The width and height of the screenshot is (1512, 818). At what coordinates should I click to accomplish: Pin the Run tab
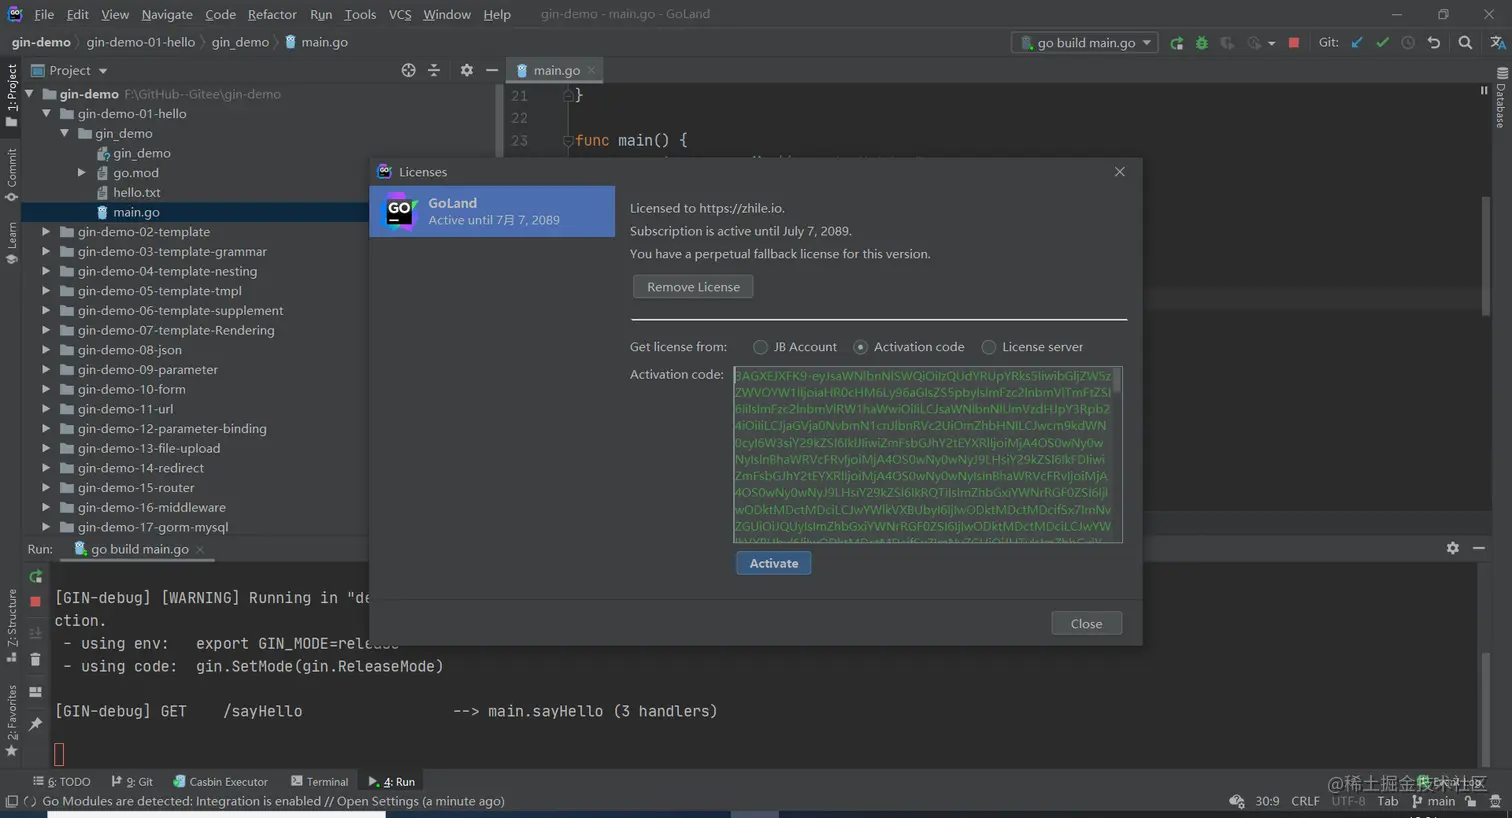[35, 724]
